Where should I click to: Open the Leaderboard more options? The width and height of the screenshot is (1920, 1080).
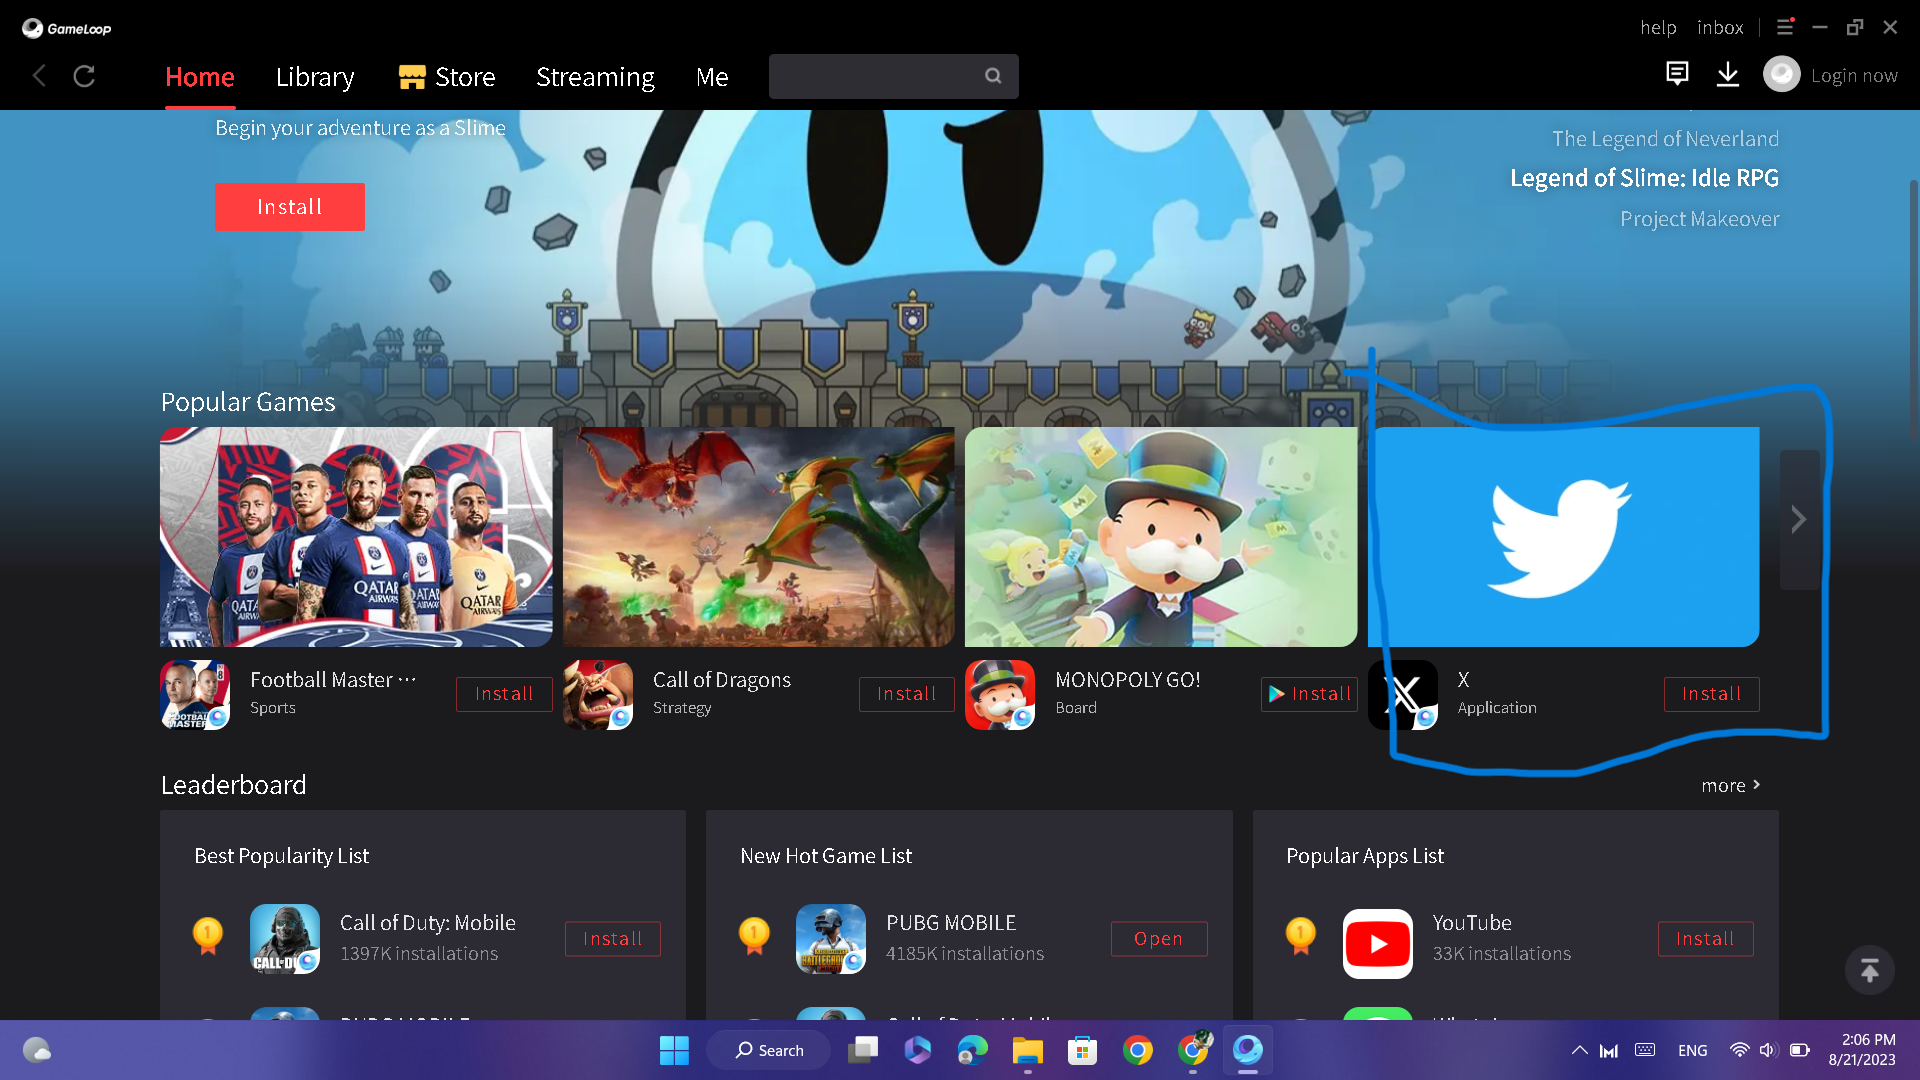click(1731, 785)
